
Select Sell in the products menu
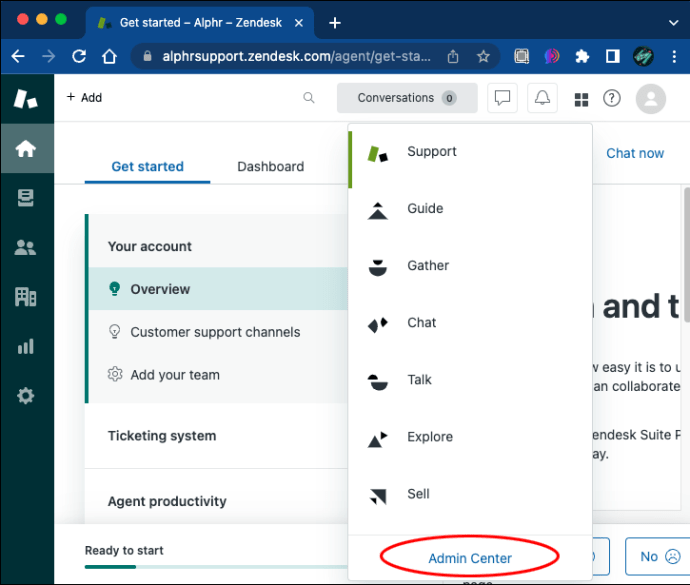click(x=470, y=494)
